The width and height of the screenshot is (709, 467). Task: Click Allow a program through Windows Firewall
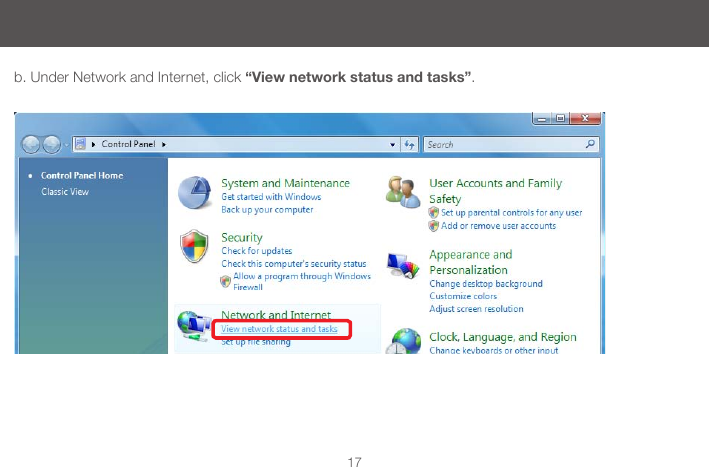pos(302,281)
